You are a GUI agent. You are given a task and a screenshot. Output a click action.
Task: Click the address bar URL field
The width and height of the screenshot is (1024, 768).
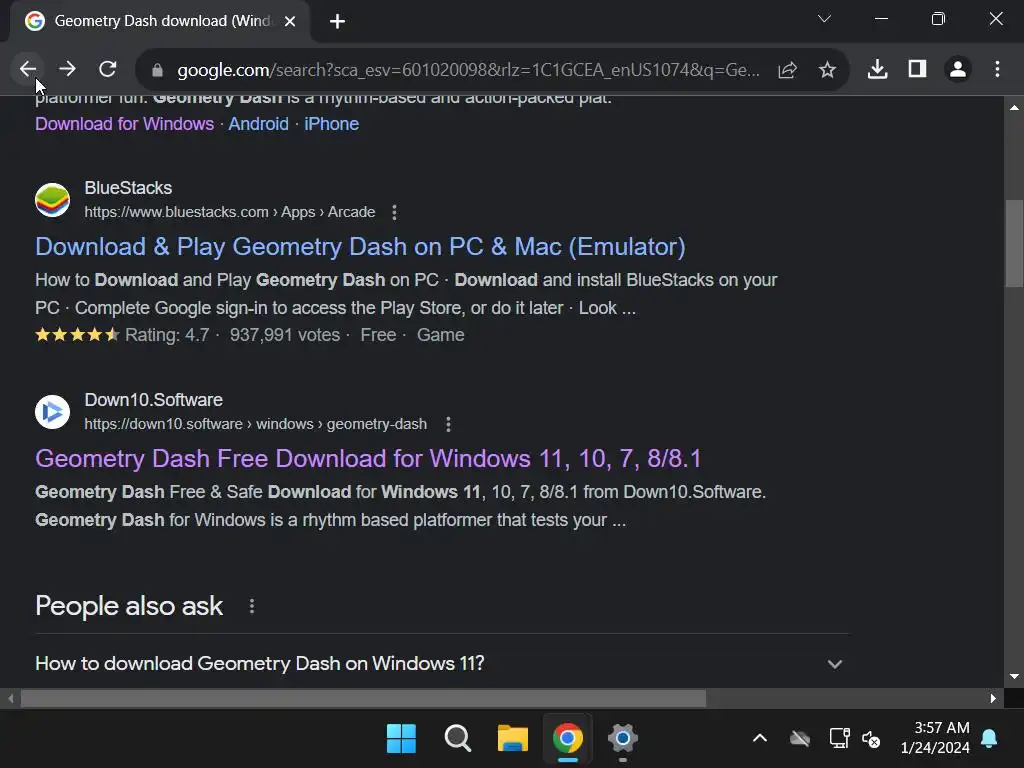[468, 70]
